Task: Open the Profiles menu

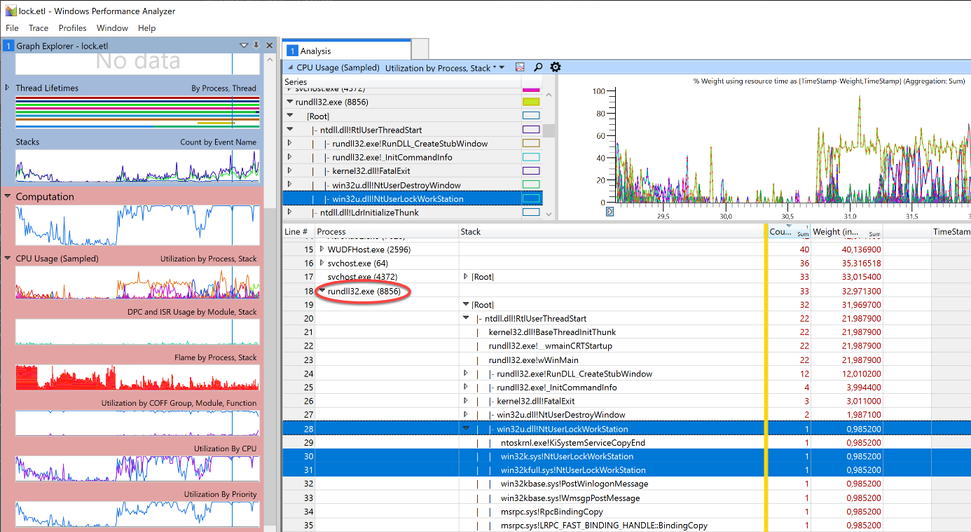Action: click(72, 28)
